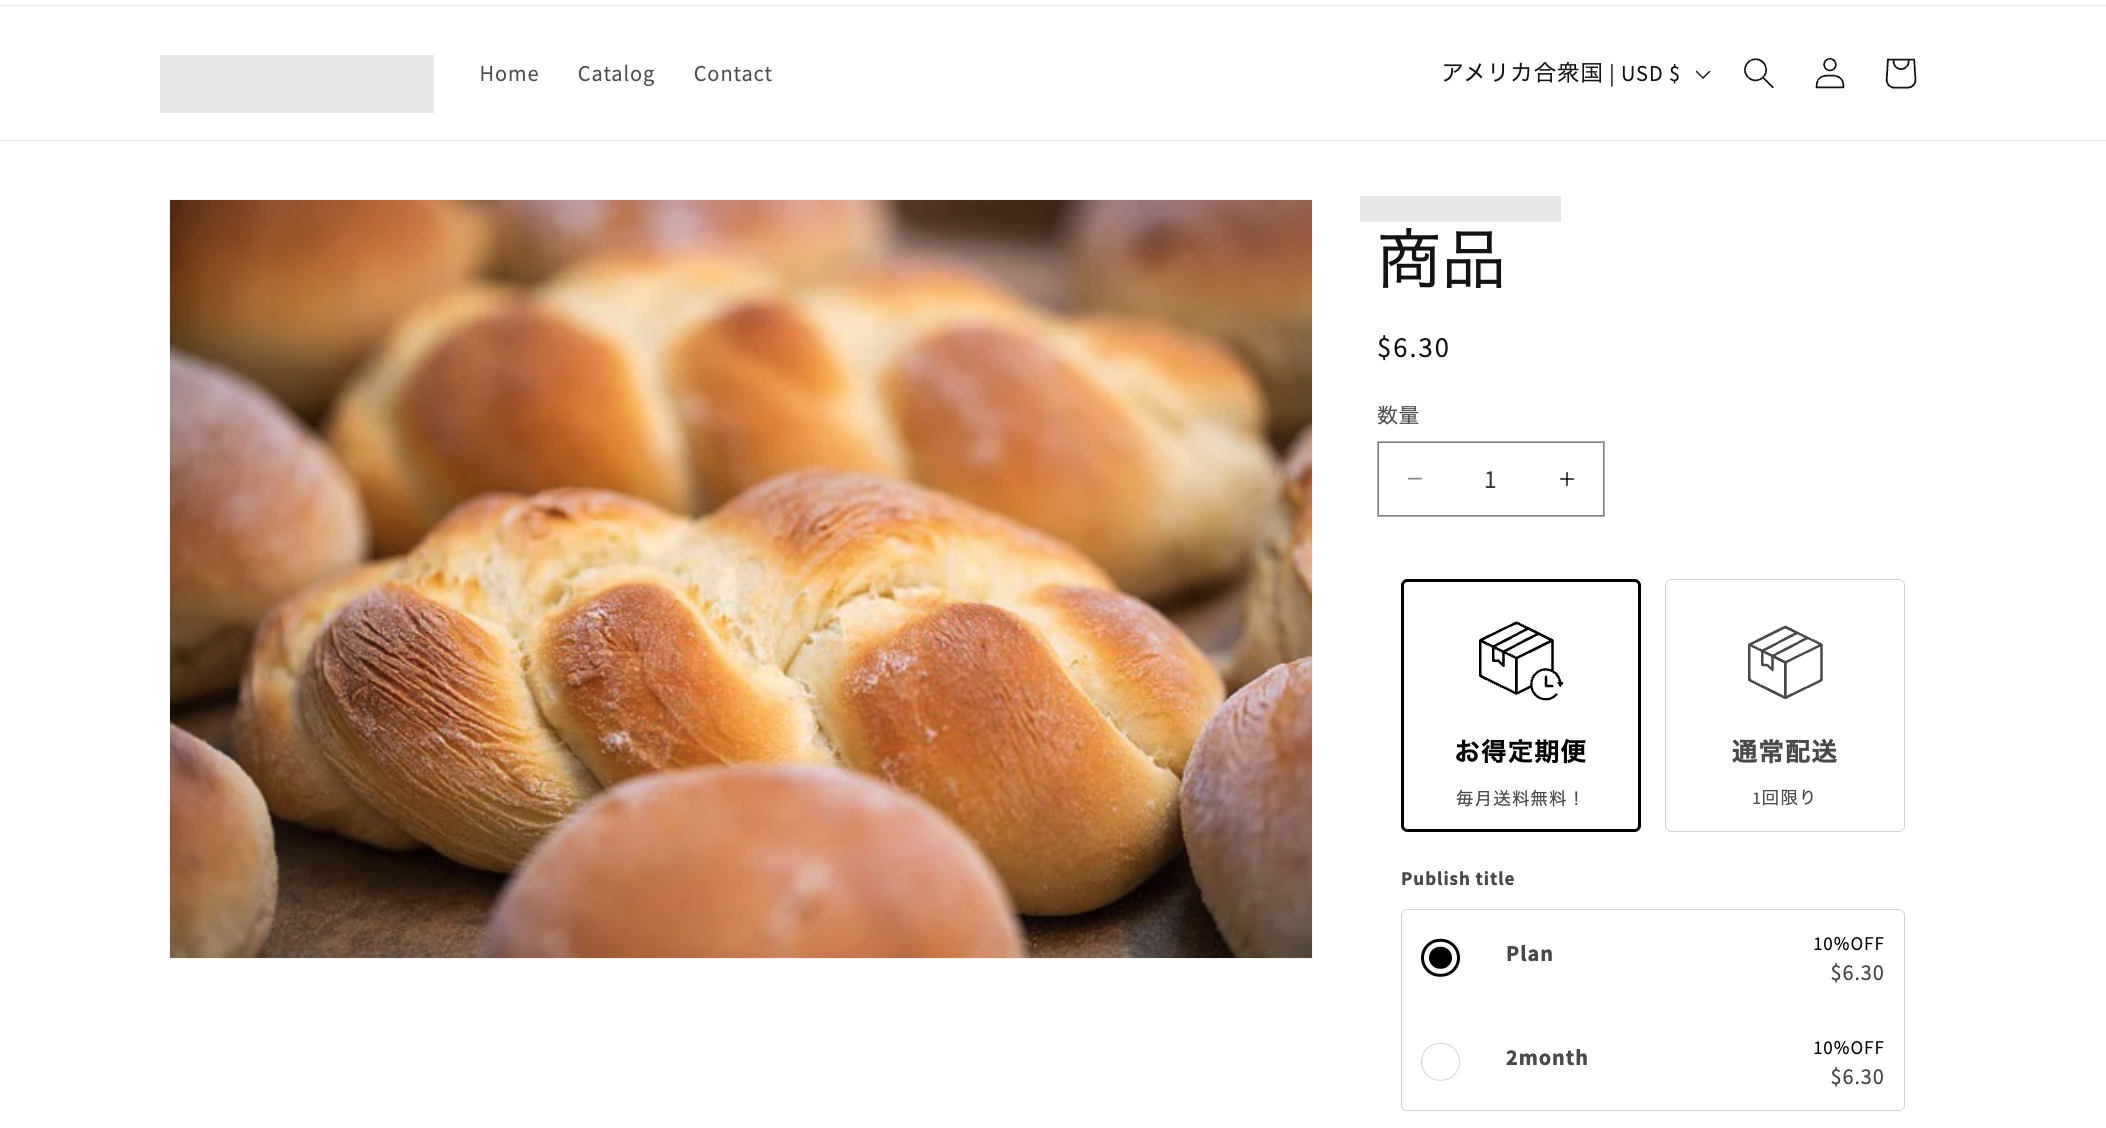Choose the お得定期便 subscription card

point(1520,705)
